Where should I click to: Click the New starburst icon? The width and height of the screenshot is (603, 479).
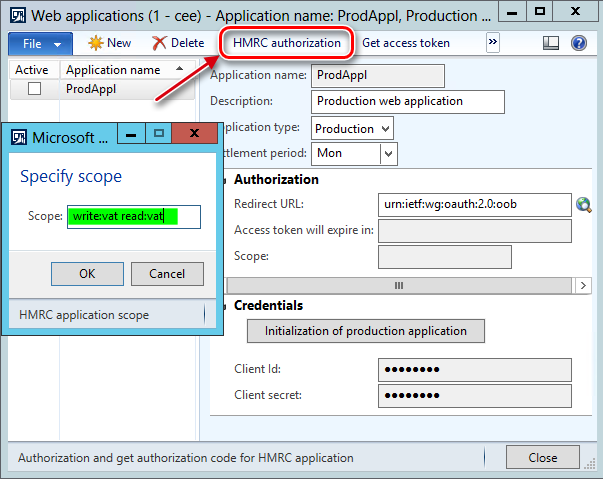[95, 43]
